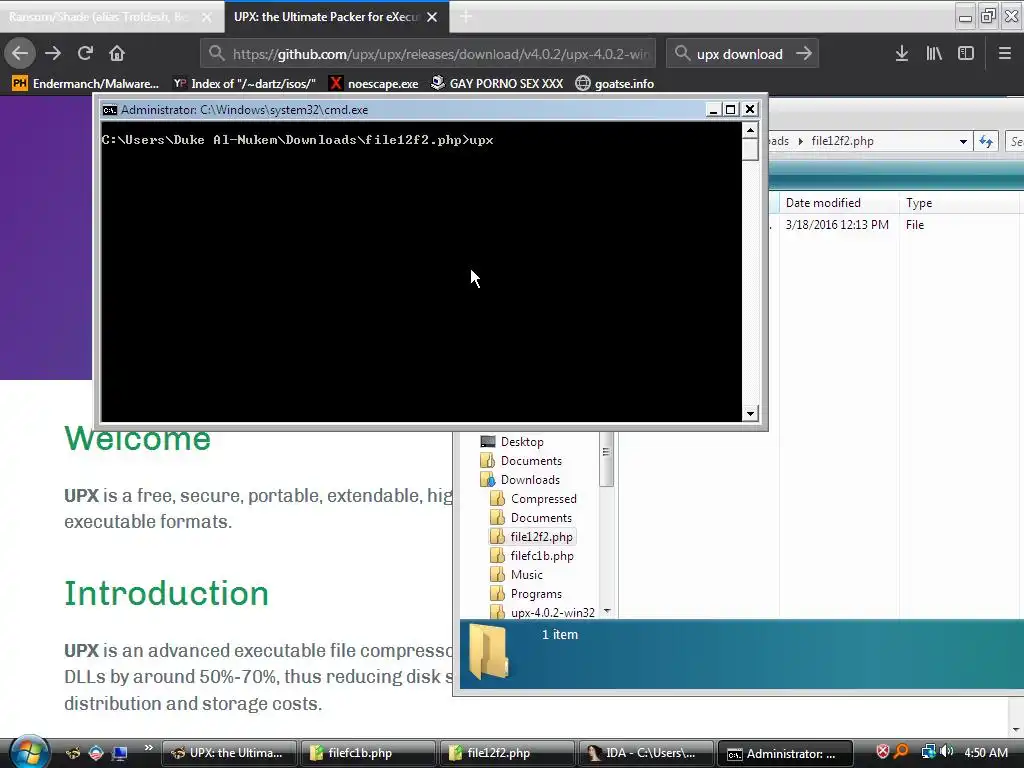Open Firefox hamburger menu
This screenshot has width=1024, height=768.
tap(1004, 53)
